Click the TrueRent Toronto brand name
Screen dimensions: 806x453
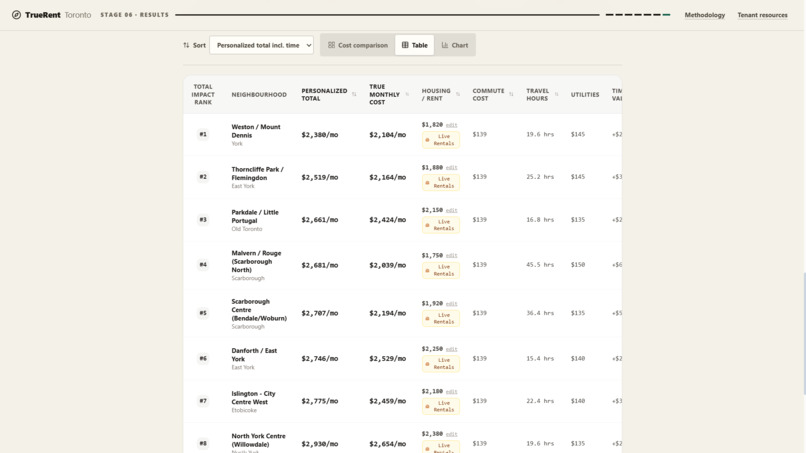tap(58, 15)
